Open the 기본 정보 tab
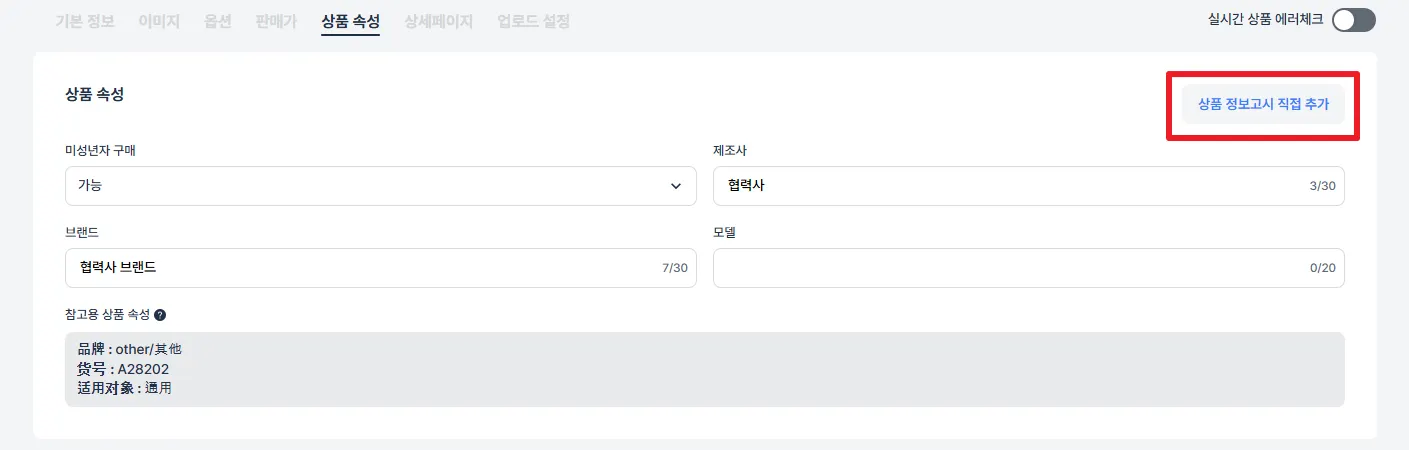Image resolution: width=1409 pixels, height=450 pixels. tap(84, 20)
